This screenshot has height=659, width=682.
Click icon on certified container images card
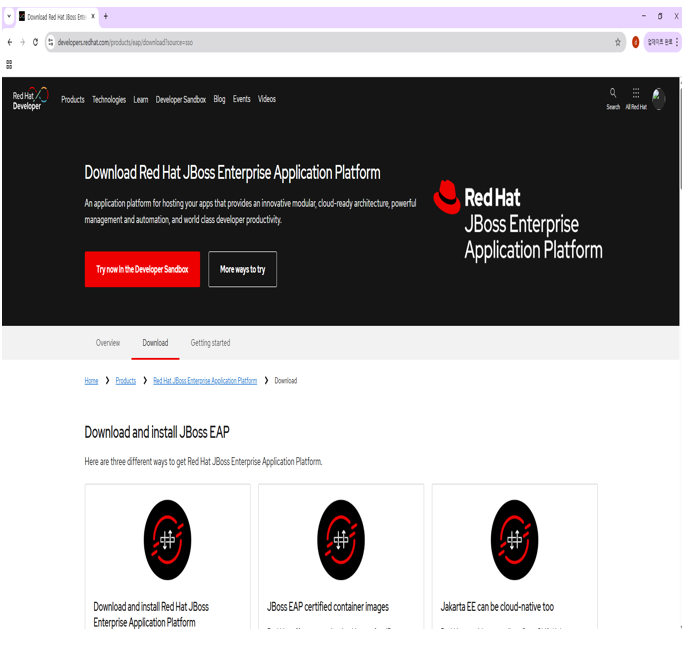(x=341, y=539)
